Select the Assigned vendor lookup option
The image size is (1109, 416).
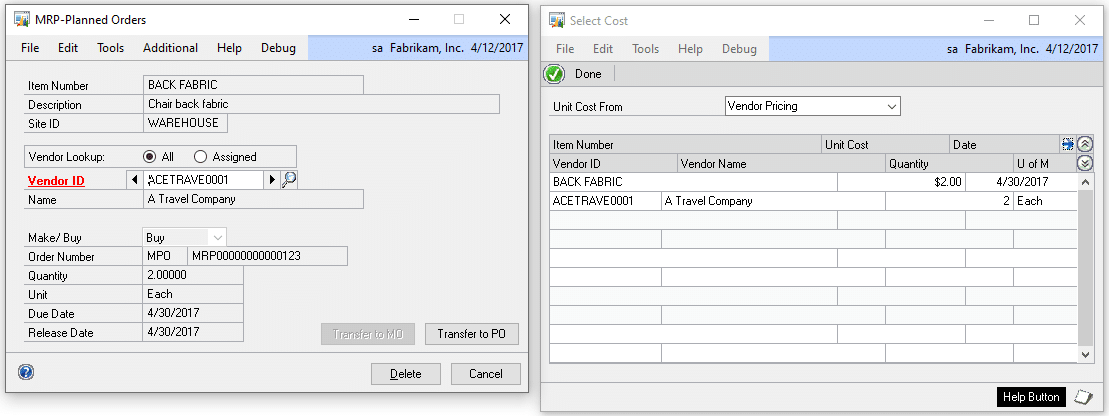pos(200,157)
